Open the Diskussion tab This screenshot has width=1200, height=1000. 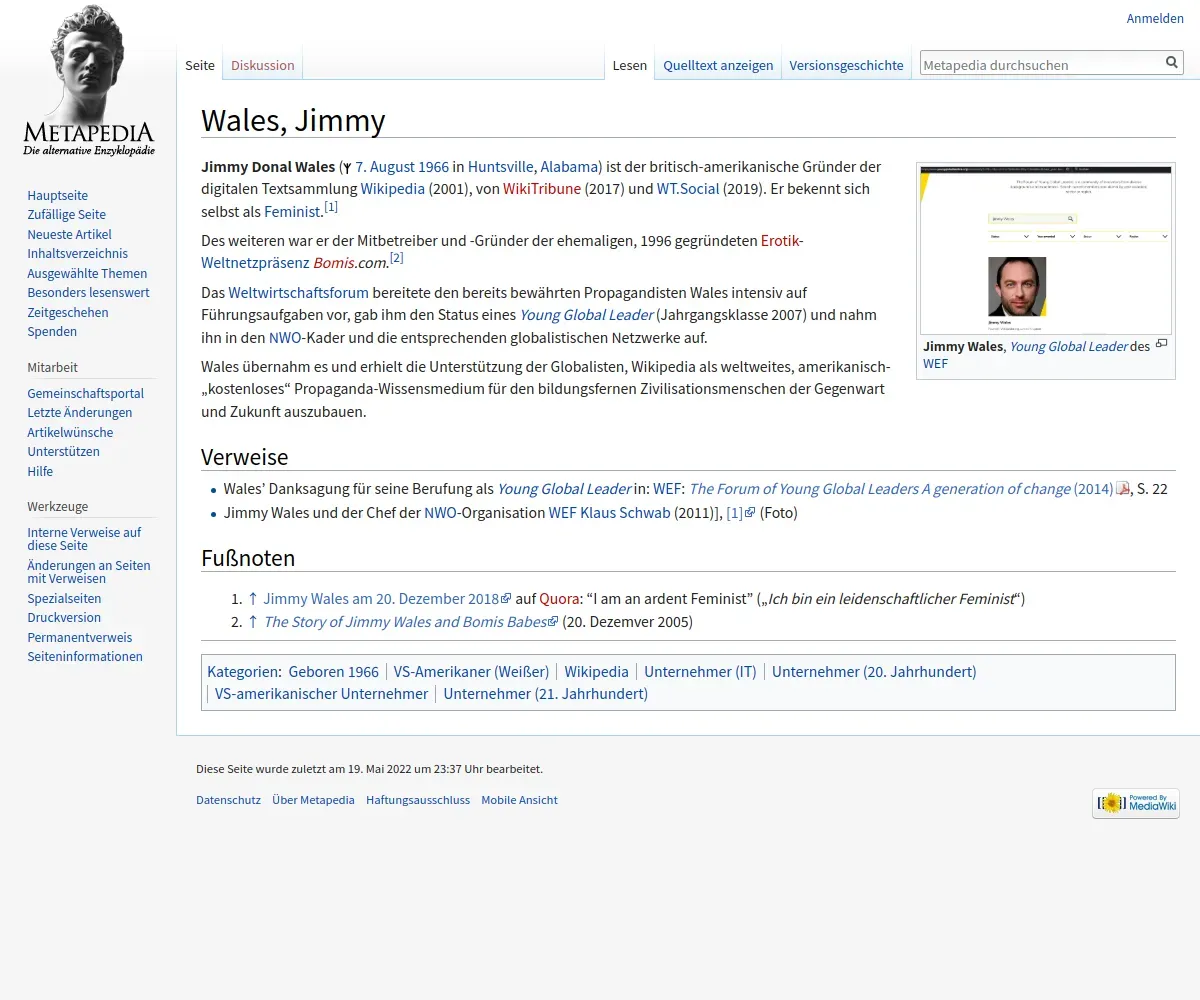[263, 65]
